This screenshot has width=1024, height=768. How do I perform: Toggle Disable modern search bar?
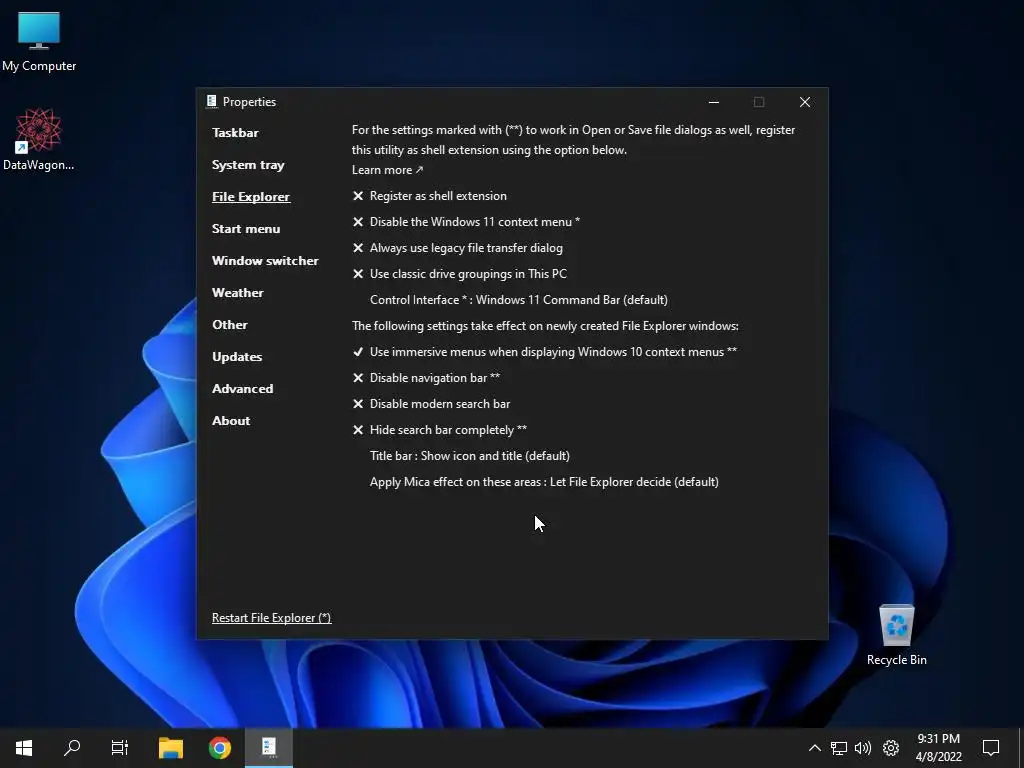[x=431, y=404]
